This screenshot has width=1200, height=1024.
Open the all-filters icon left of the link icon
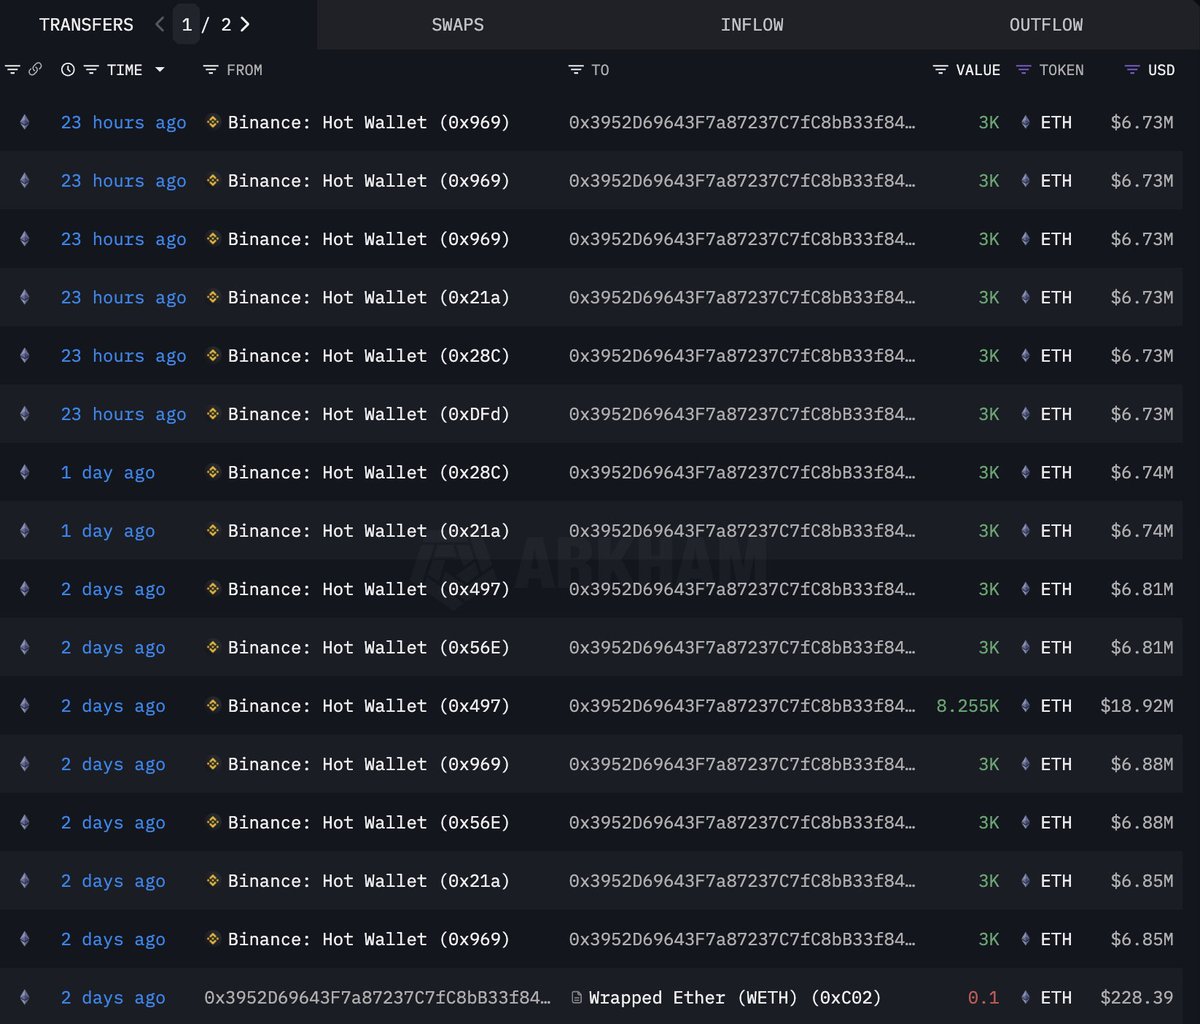(12, 69)
